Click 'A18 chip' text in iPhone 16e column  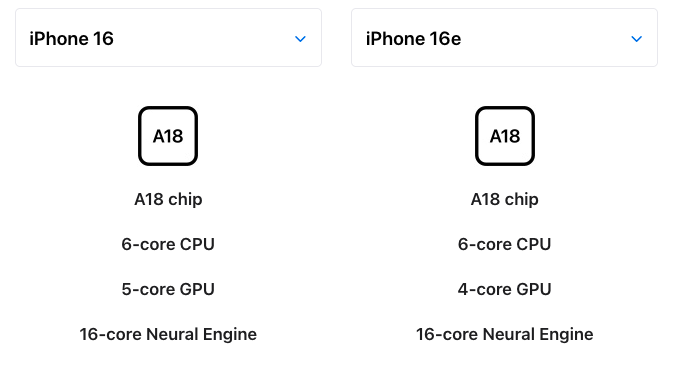coord(504,199)
